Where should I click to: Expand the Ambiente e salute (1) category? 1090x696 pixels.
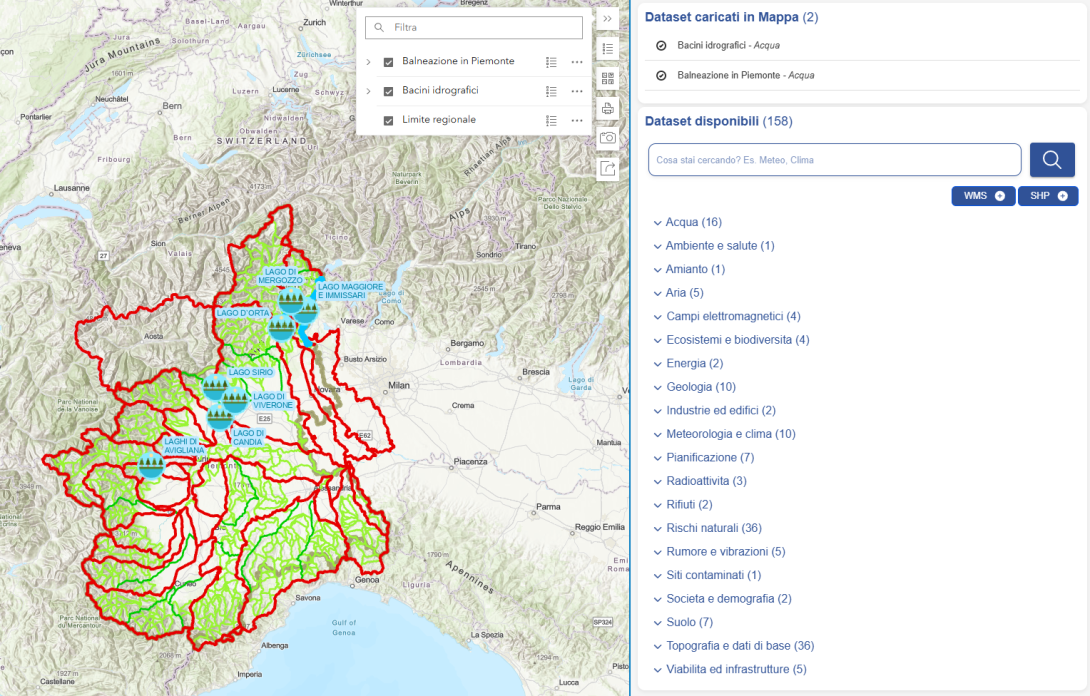tap(714, 245)
